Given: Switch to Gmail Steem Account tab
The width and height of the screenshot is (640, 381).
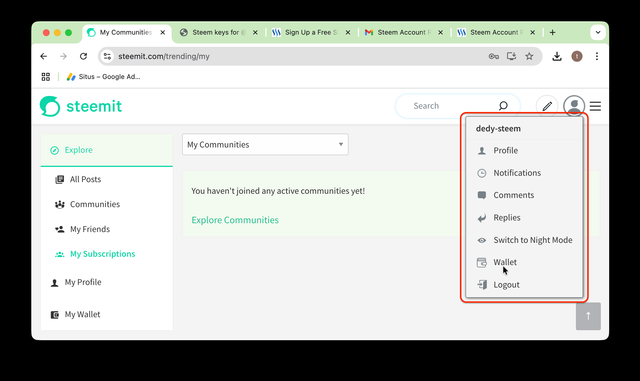Looking at the screenshot, I should [404, 32].
